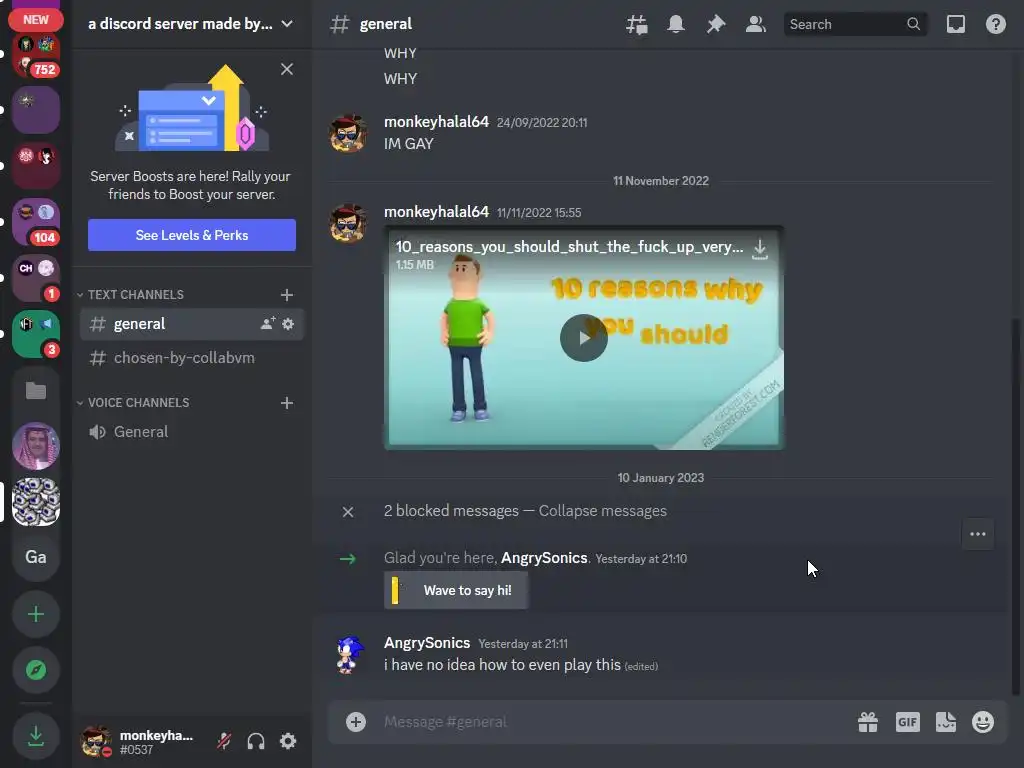The width and height of the screenshot is (1024, 768).
Task: Collapse the 2 blocked messages
Action: pos(602,511)
